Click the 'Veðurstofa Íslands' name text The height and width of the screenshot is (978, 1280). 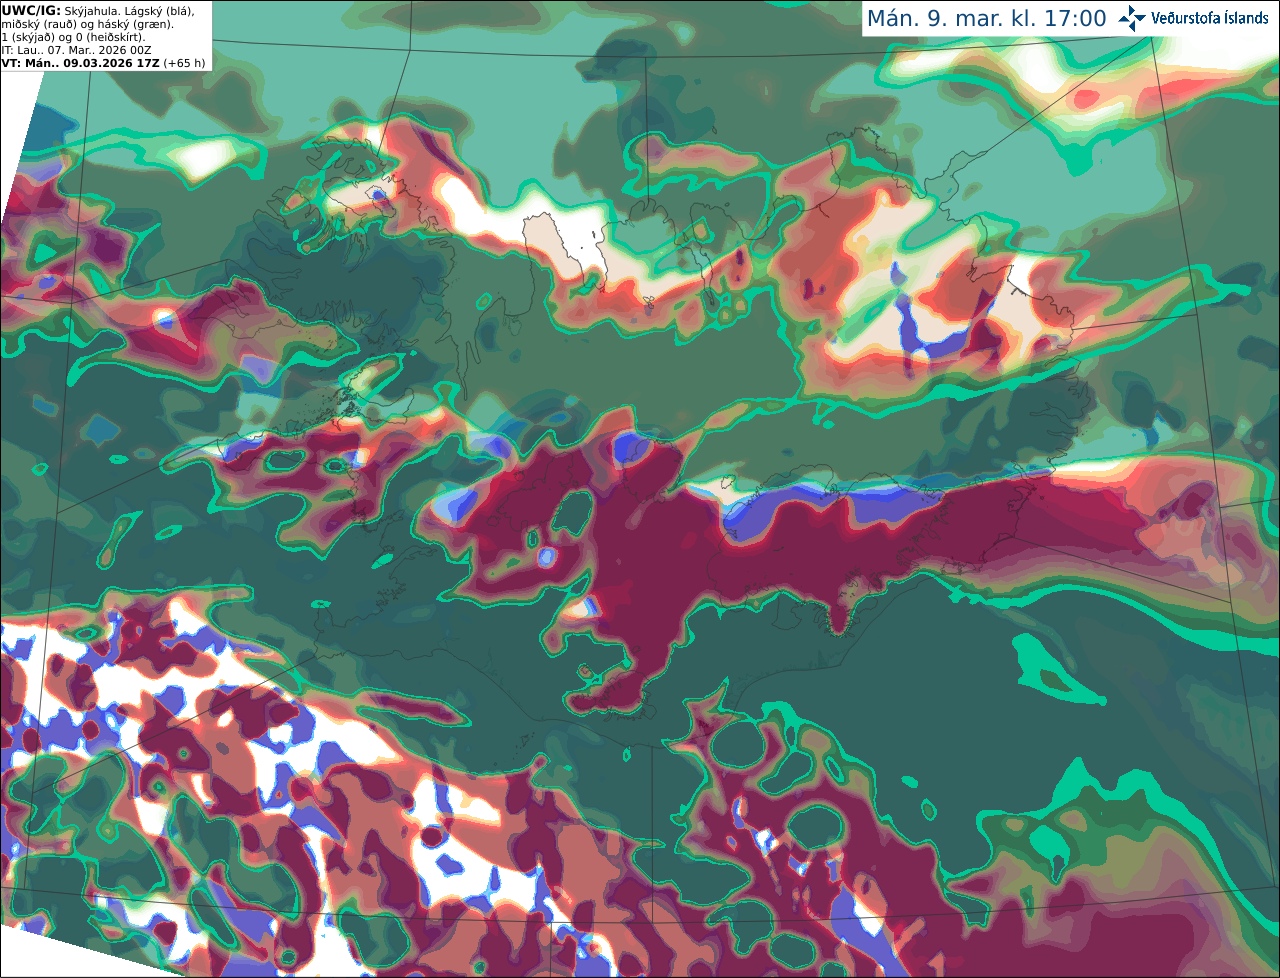(1210, 18)
